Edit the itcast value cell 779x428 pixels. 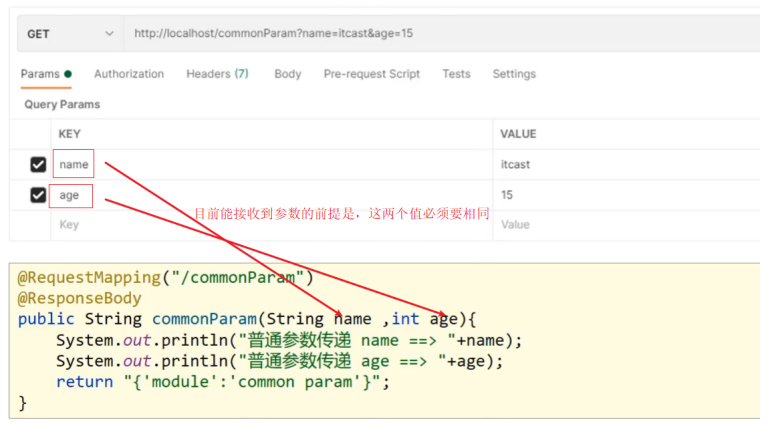(x=626, y=165)
